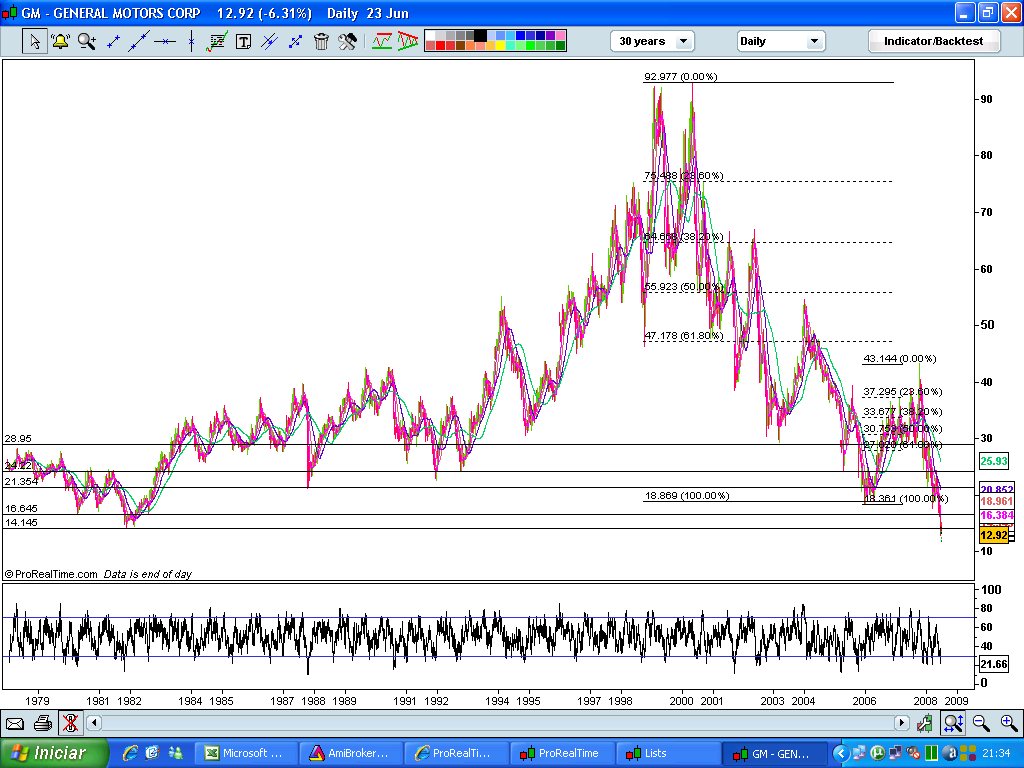
Task: Click the taskbar clock showing 21:34
Action: click(995, 754)
